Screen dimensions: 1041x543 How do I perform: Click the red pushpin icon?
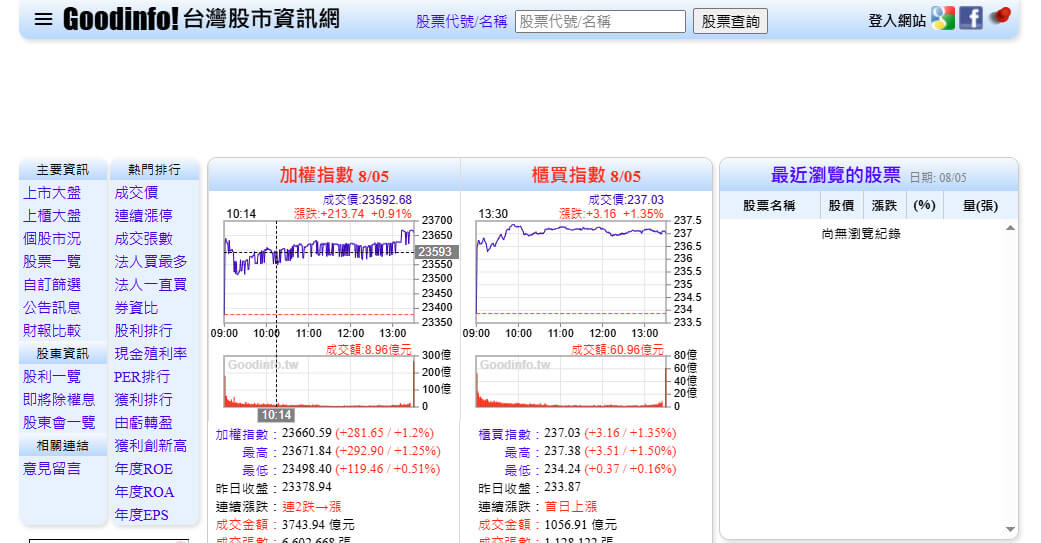(1000, 17)
